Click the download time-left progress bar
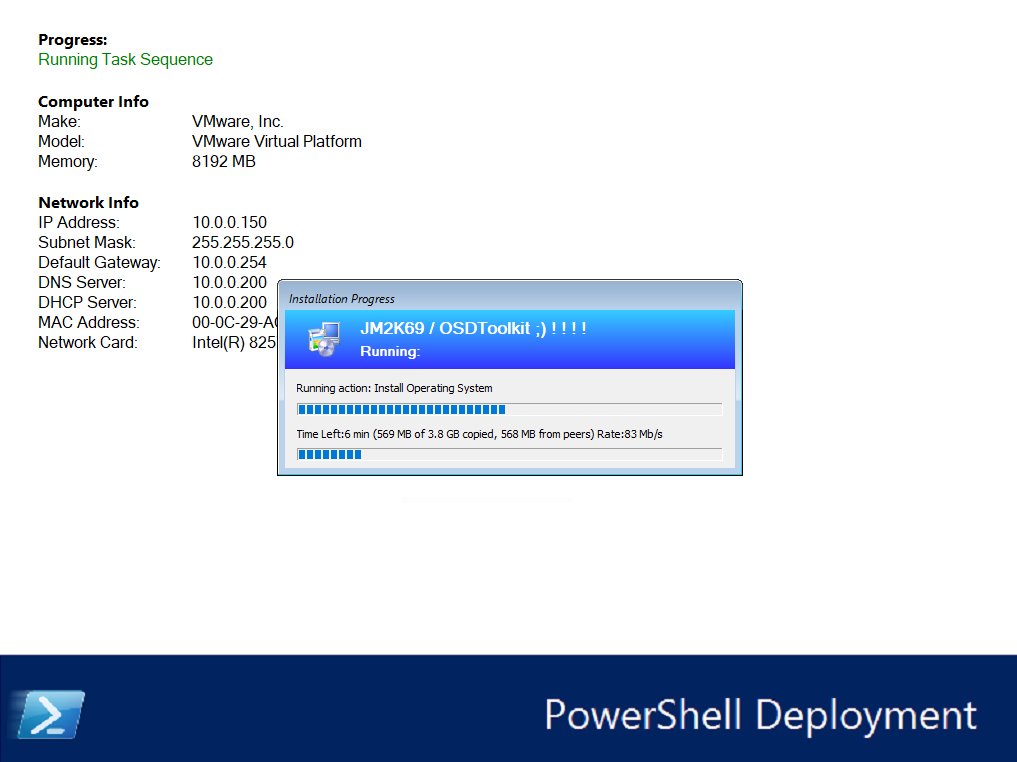1017x762 pixels. click(509, 455)
